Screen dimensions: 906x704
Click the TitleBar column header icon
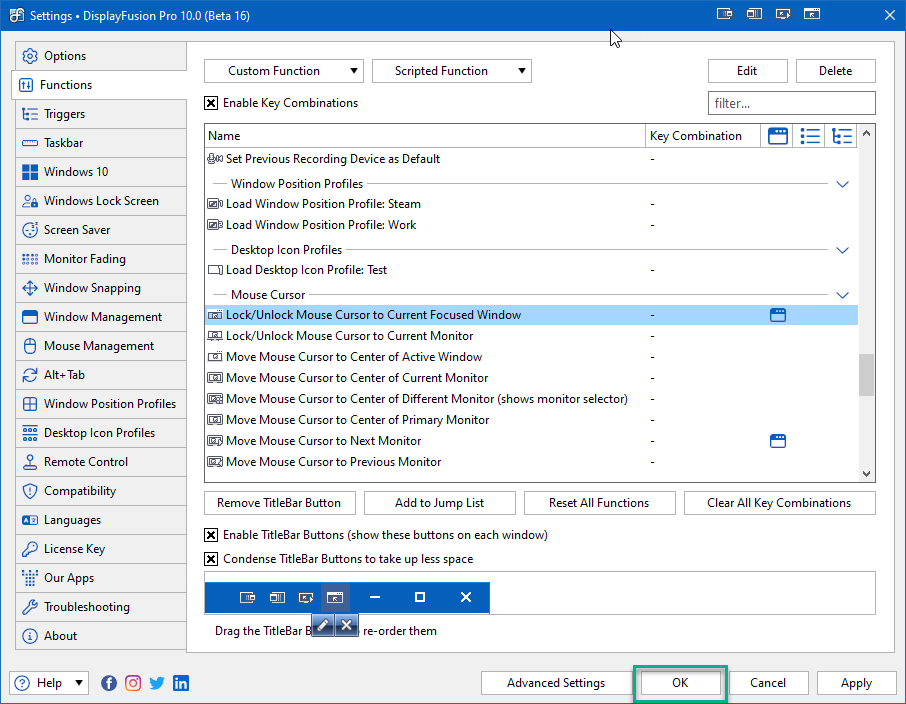[778, 136]
